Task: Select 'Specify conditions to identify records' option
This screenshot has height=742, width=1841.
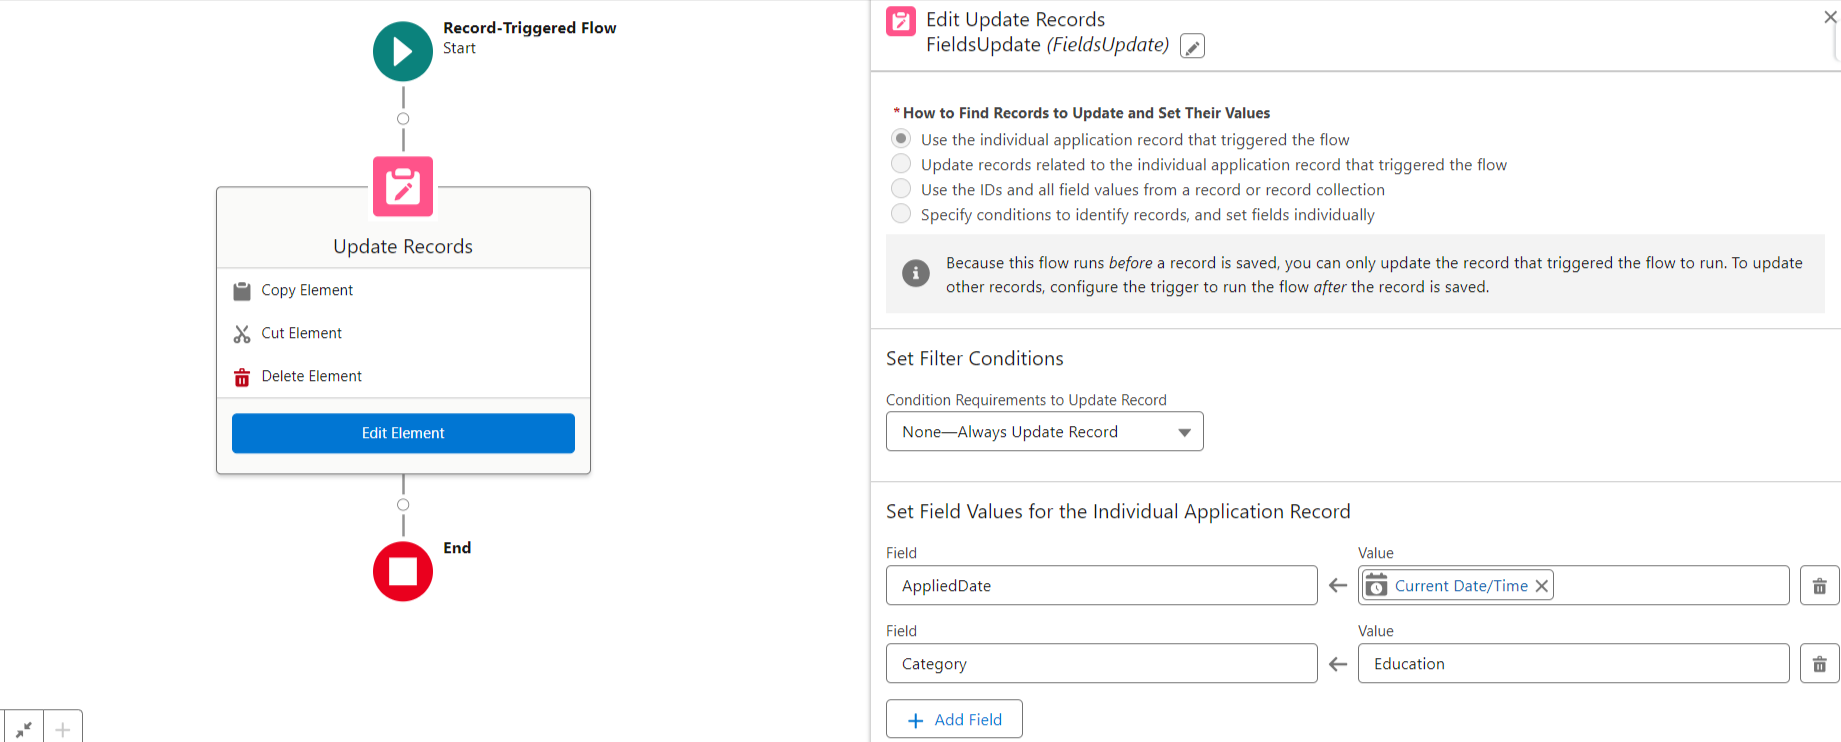Action: coord(901,214)
